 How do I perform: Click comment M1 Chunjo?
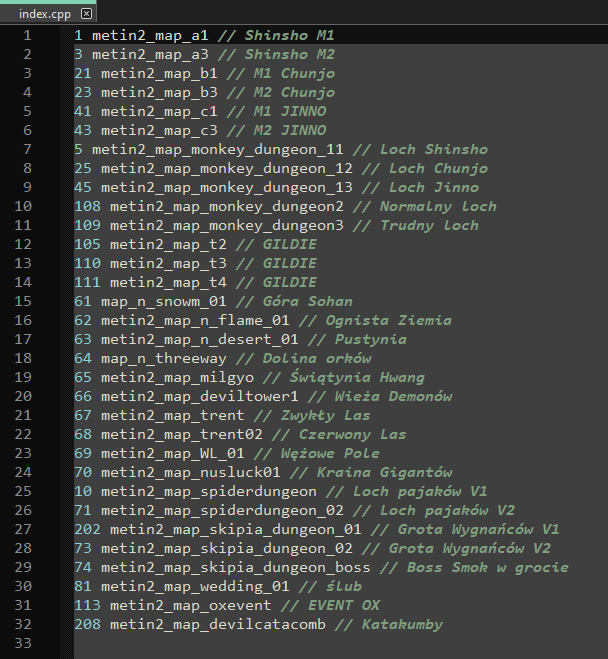coord(294,74)
